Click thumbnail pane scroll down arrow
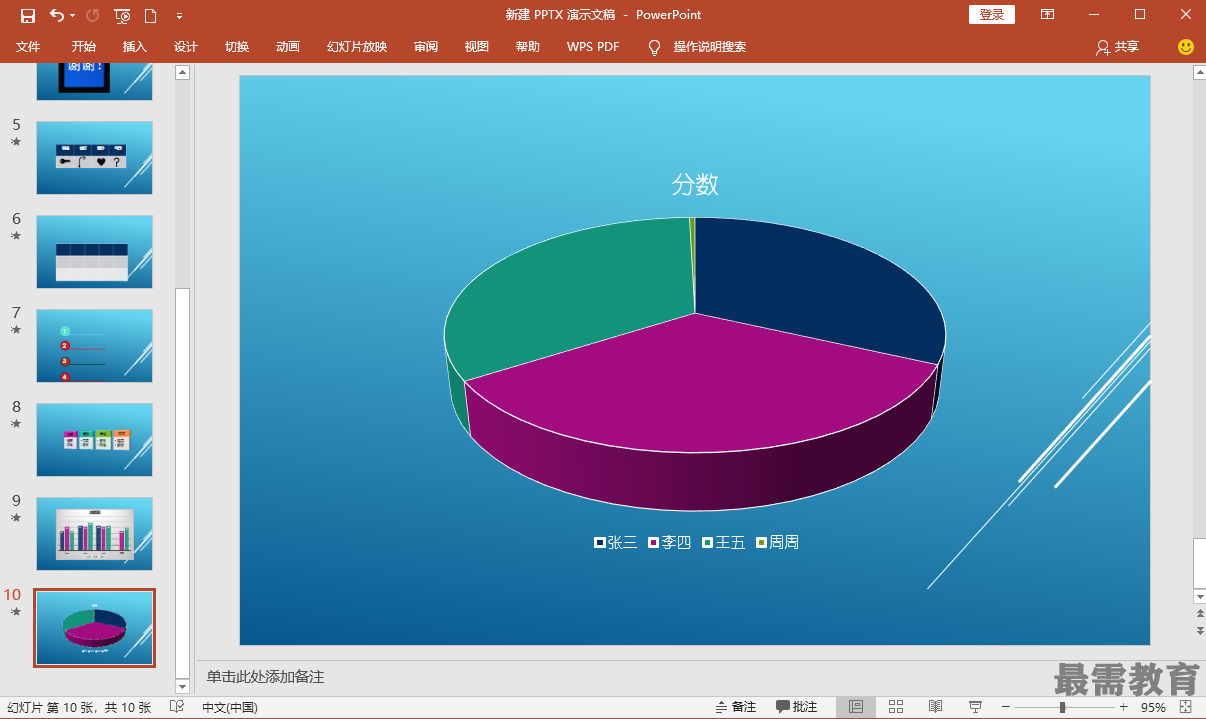This screenshot has height=719, width=1206. pyautogui.click(x=182, y=687)
